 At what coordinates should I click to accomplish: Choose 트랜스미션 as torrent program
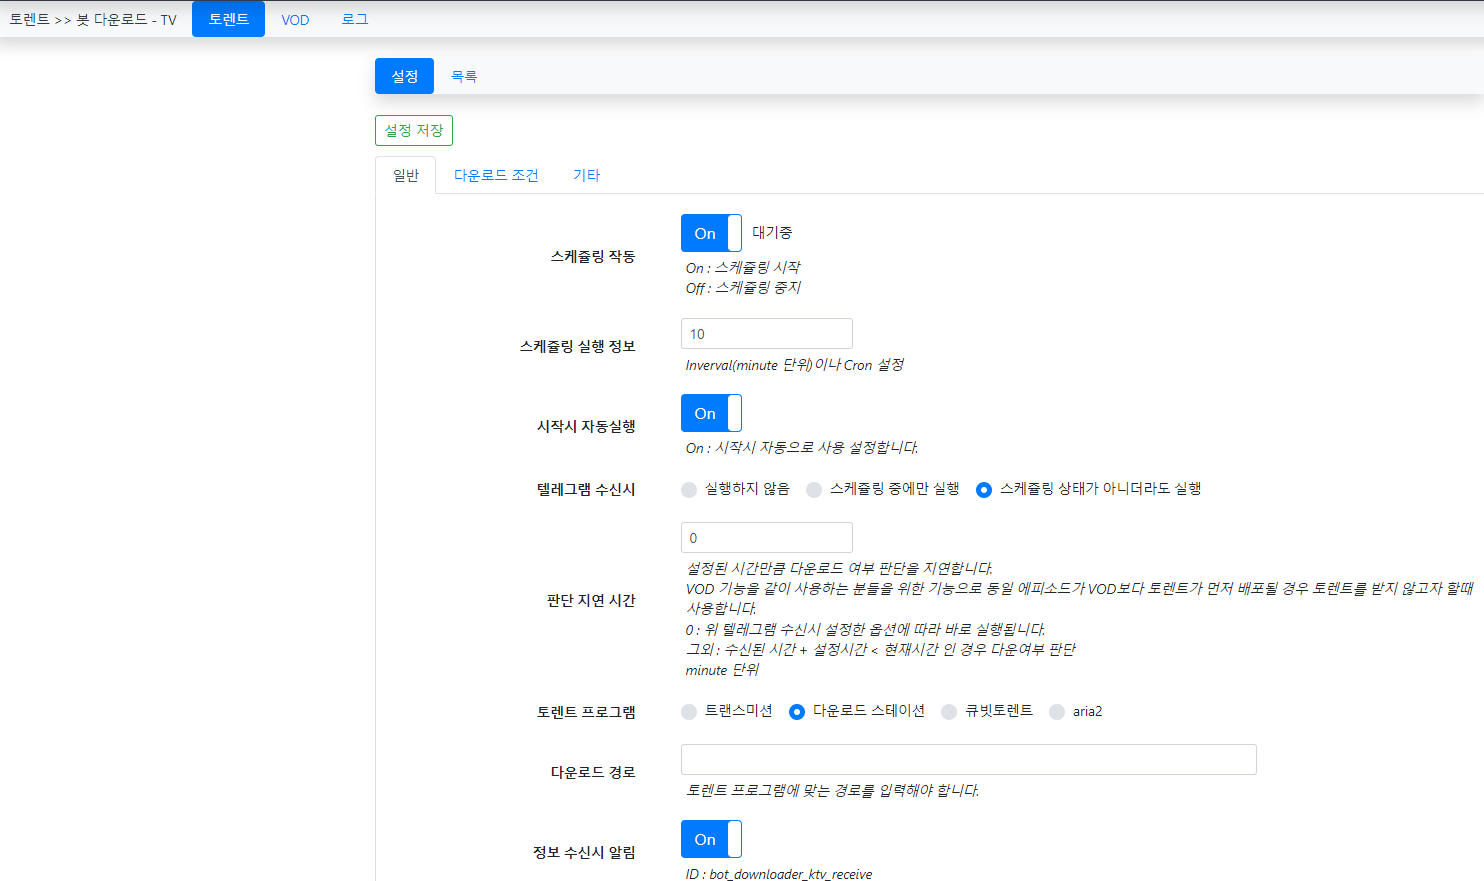[689, 712]
